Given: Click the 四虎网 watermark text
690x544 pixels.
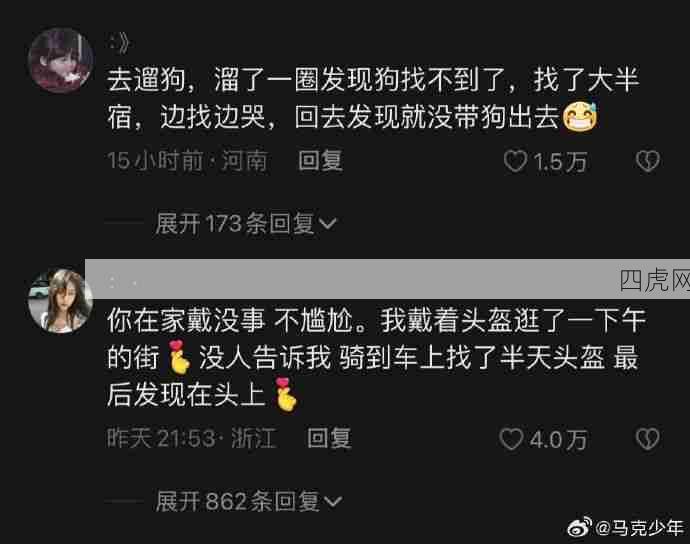Looking at the screenshot, I should coord(654,280).
